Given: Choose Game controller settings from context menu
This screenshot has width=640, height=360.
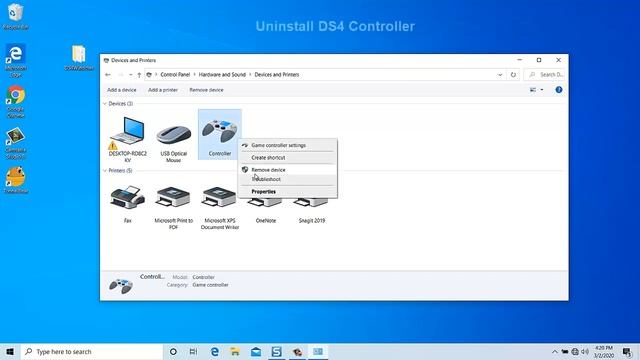Looking at the screenshot, I should (287, 145).
